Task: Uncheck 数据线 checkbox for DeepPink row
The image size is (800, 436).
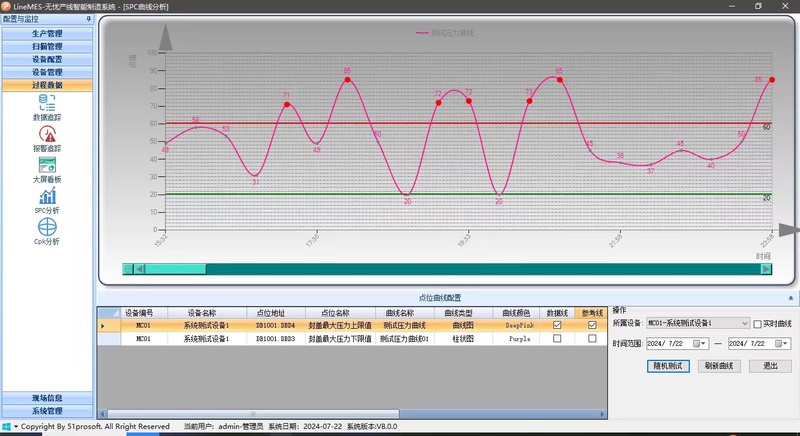Action: click(557, 325)
